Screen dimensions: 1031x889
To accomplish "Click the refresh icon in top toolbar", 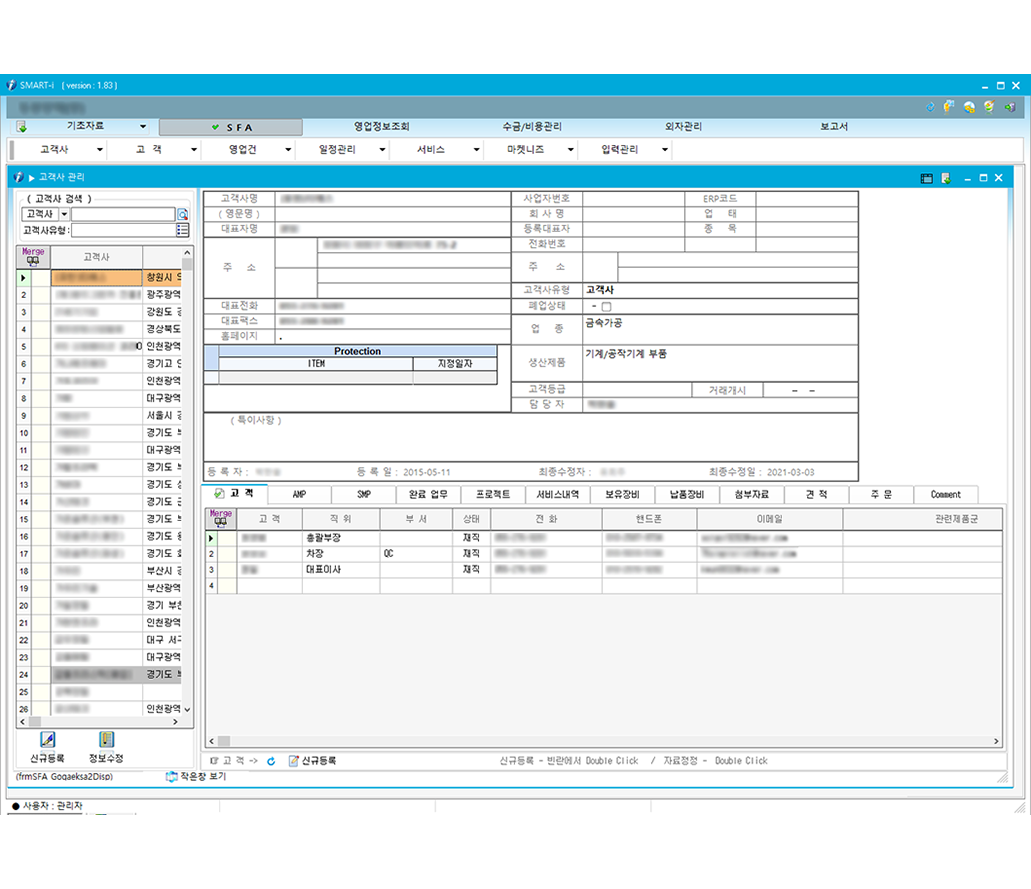I will (931, 107).
